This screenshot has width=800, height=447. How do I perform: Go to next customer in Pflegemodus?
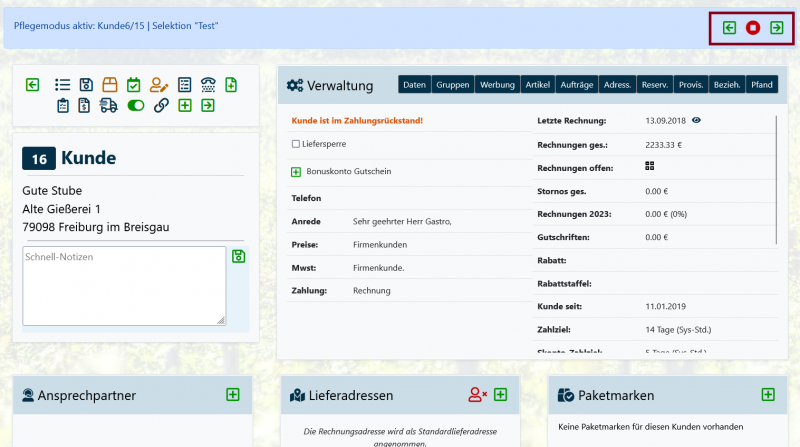777,28
